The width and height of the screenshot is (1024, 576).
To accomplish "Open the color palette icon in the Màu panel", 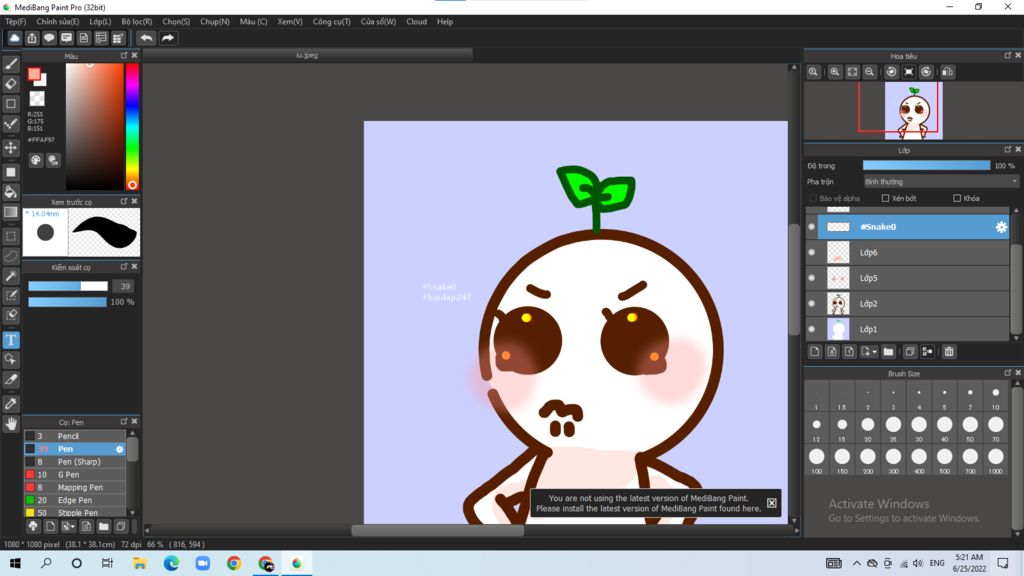I will (x=36, y=160).
